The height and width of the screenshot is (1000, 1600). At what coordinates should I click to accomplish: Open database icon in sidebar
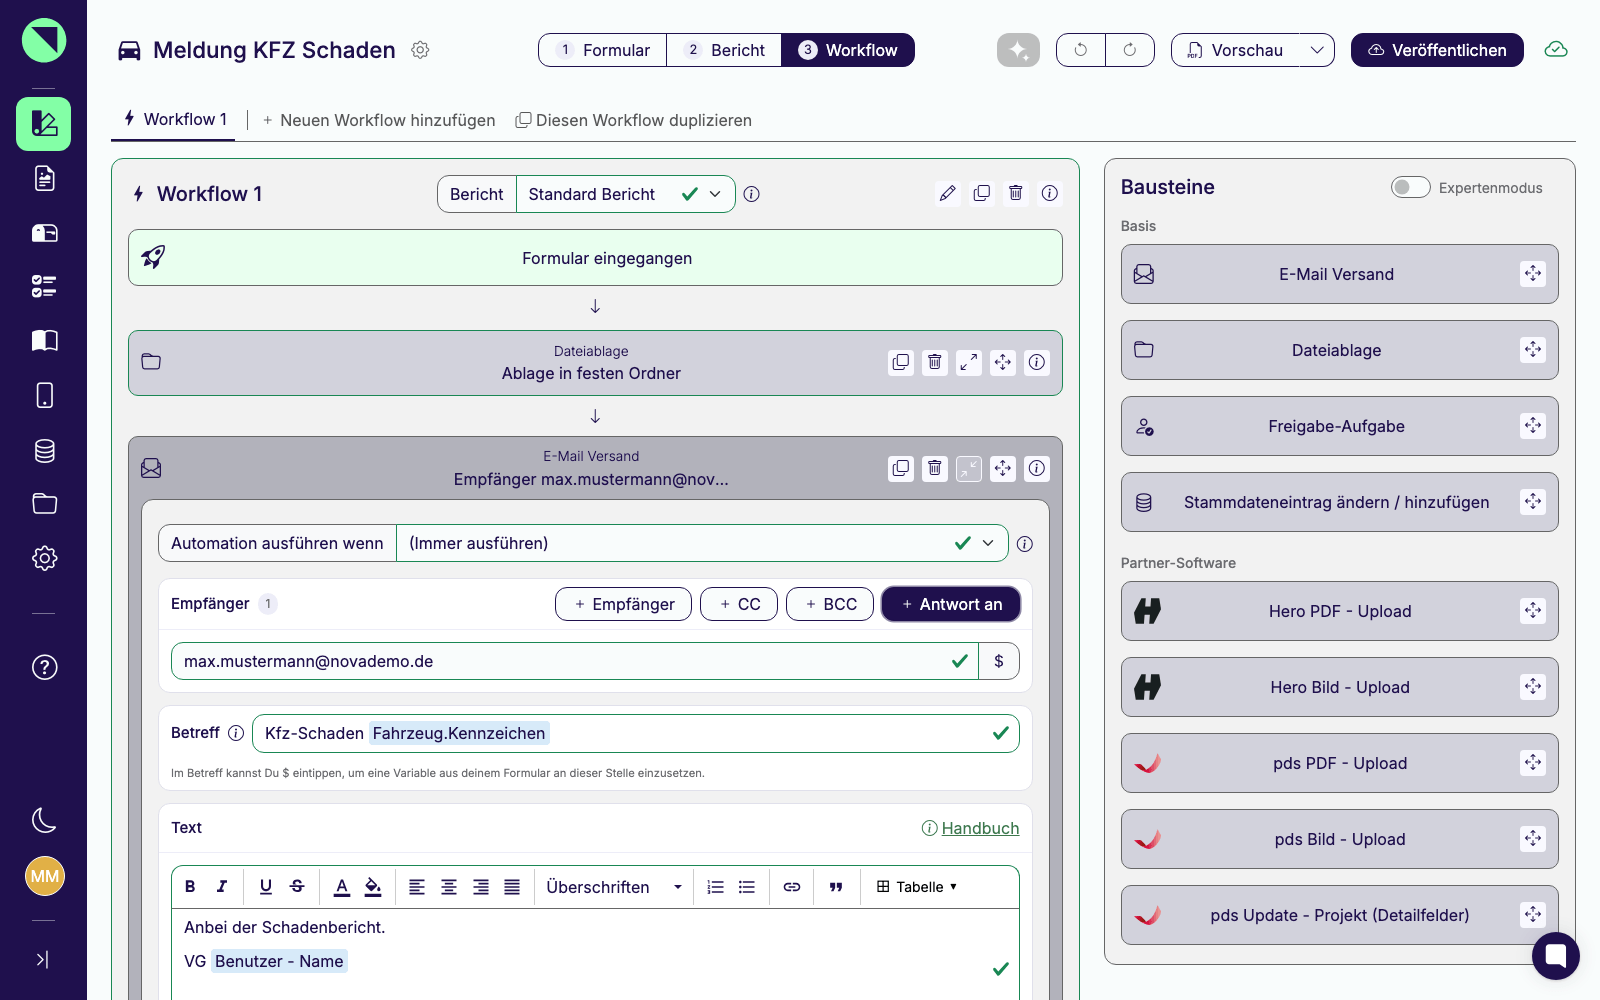click(44, 450)
